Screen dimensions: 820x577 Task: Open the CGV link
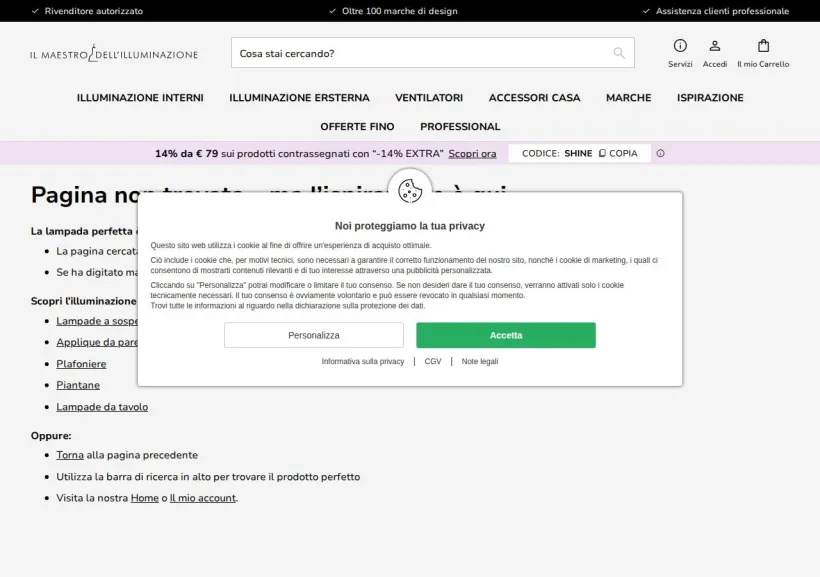coord(433,361)
